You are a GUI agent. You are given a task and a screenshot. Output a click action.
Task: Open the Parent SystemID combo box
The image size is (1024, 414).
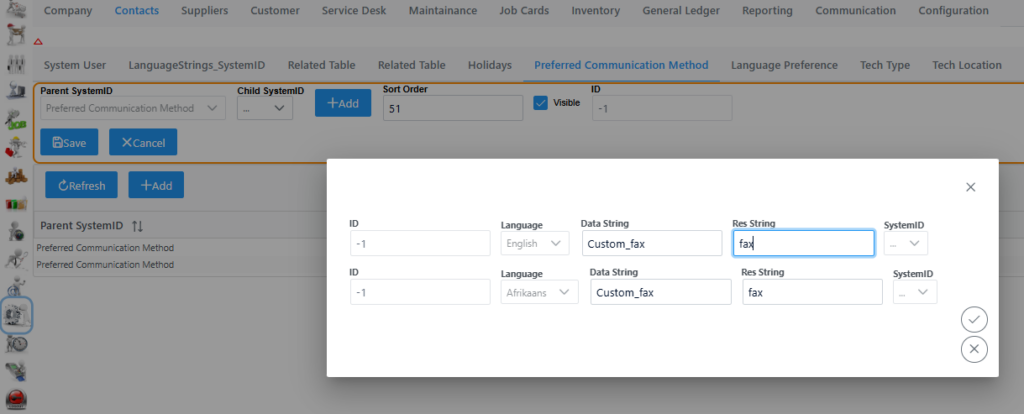132,108
